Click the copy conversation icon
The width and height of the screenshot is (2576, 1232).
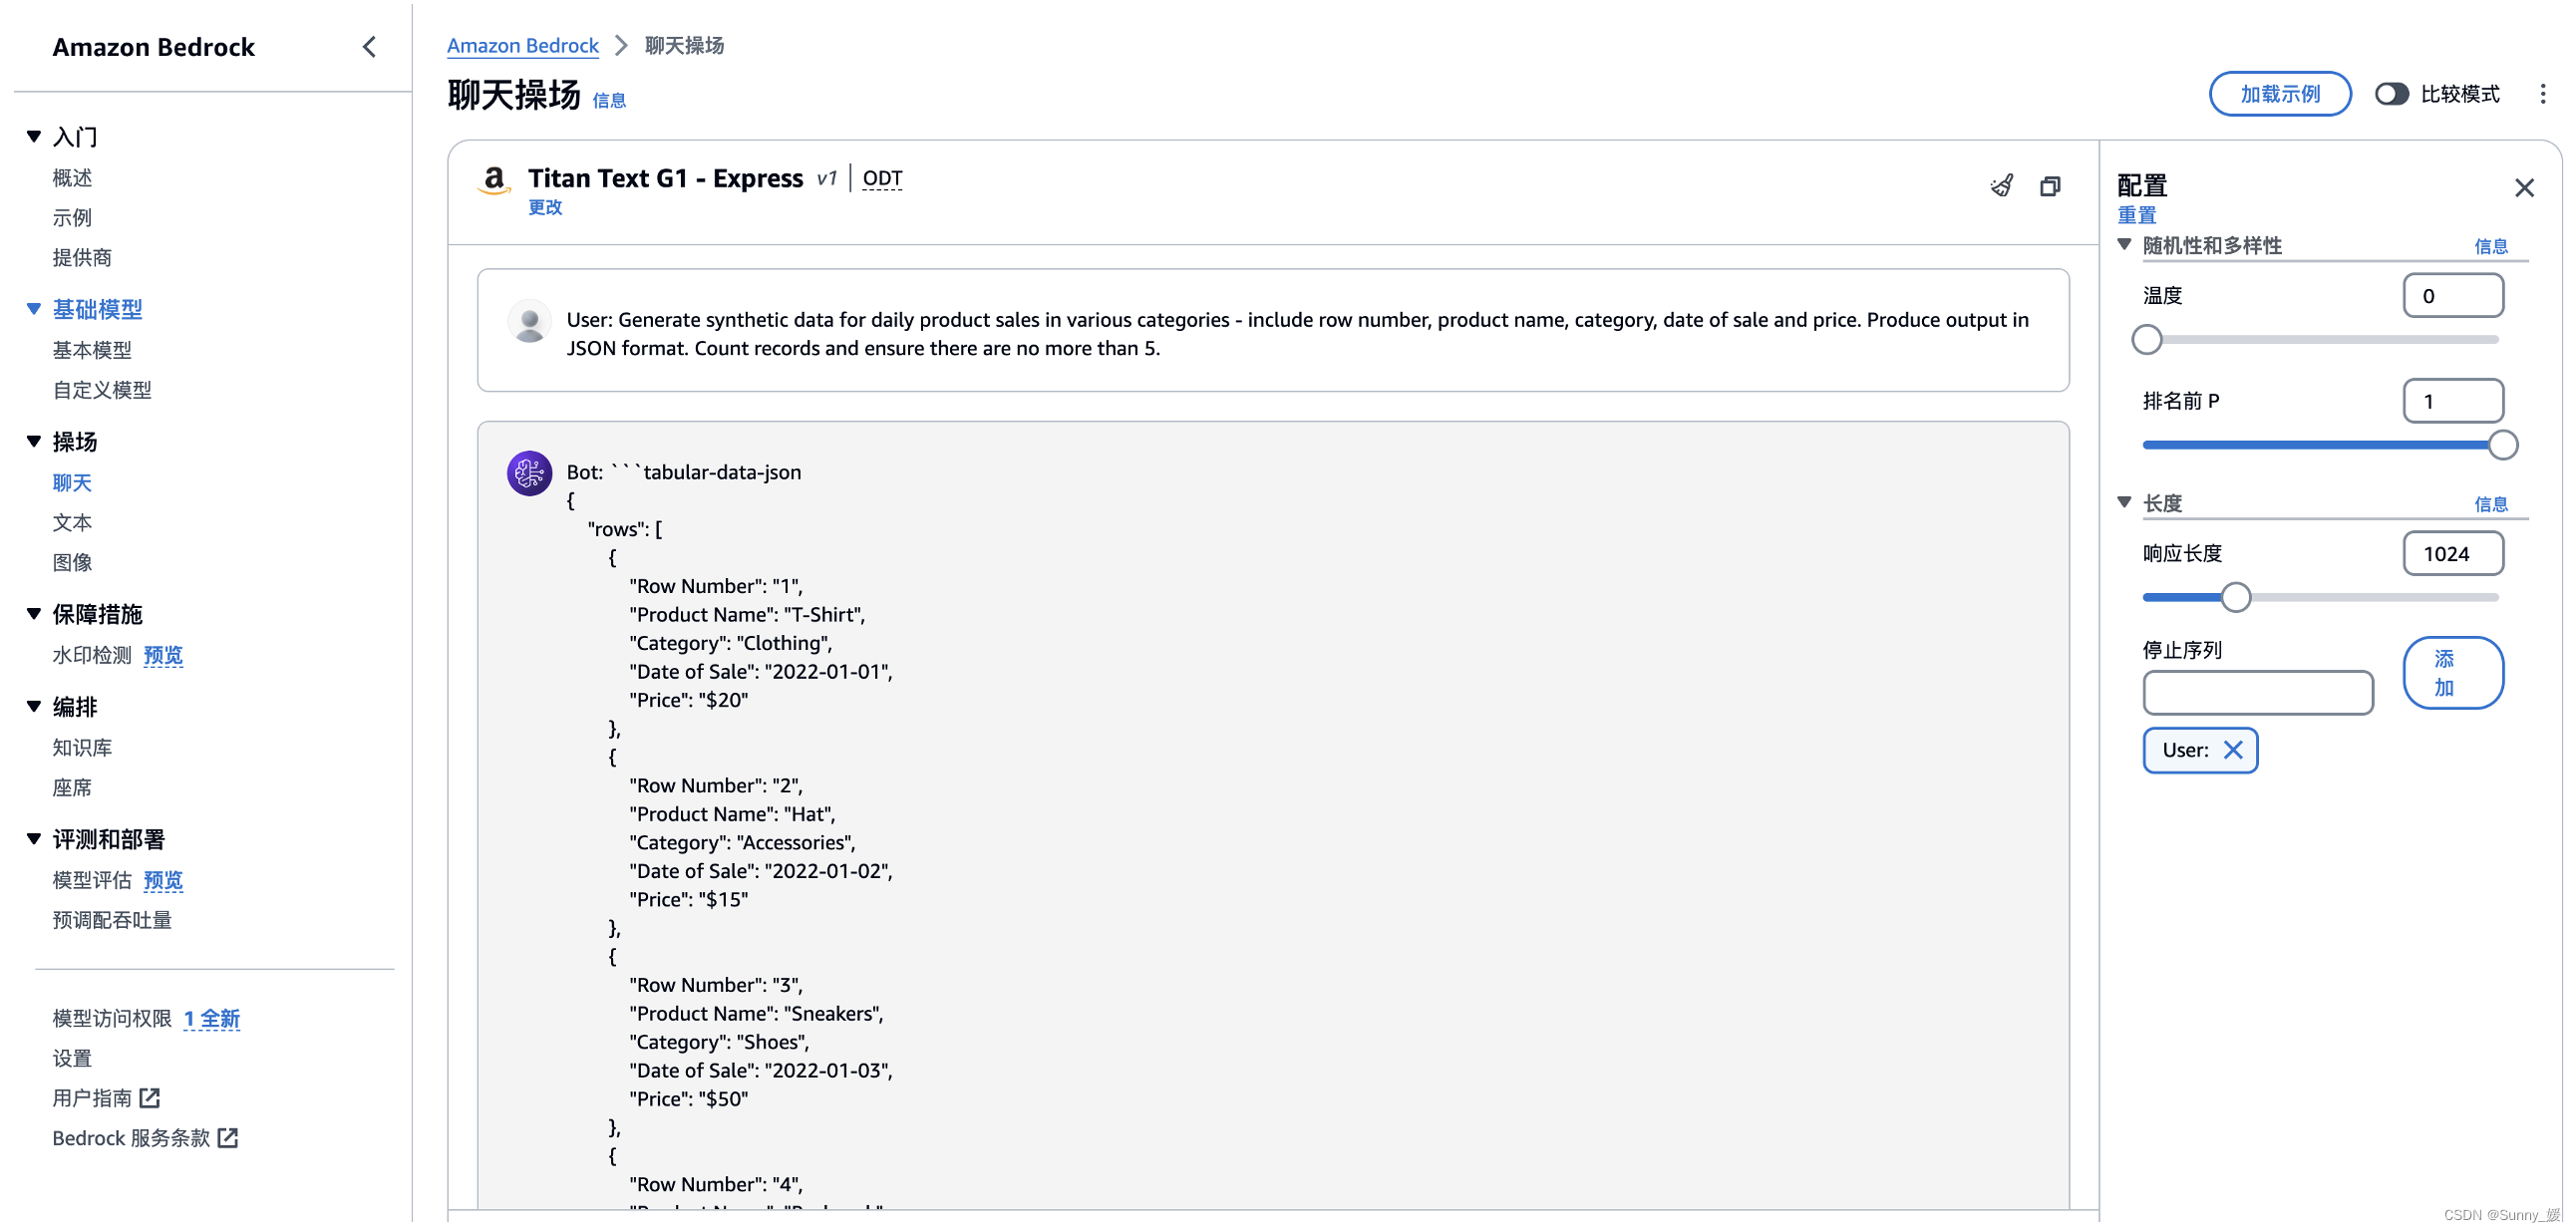2050,186
